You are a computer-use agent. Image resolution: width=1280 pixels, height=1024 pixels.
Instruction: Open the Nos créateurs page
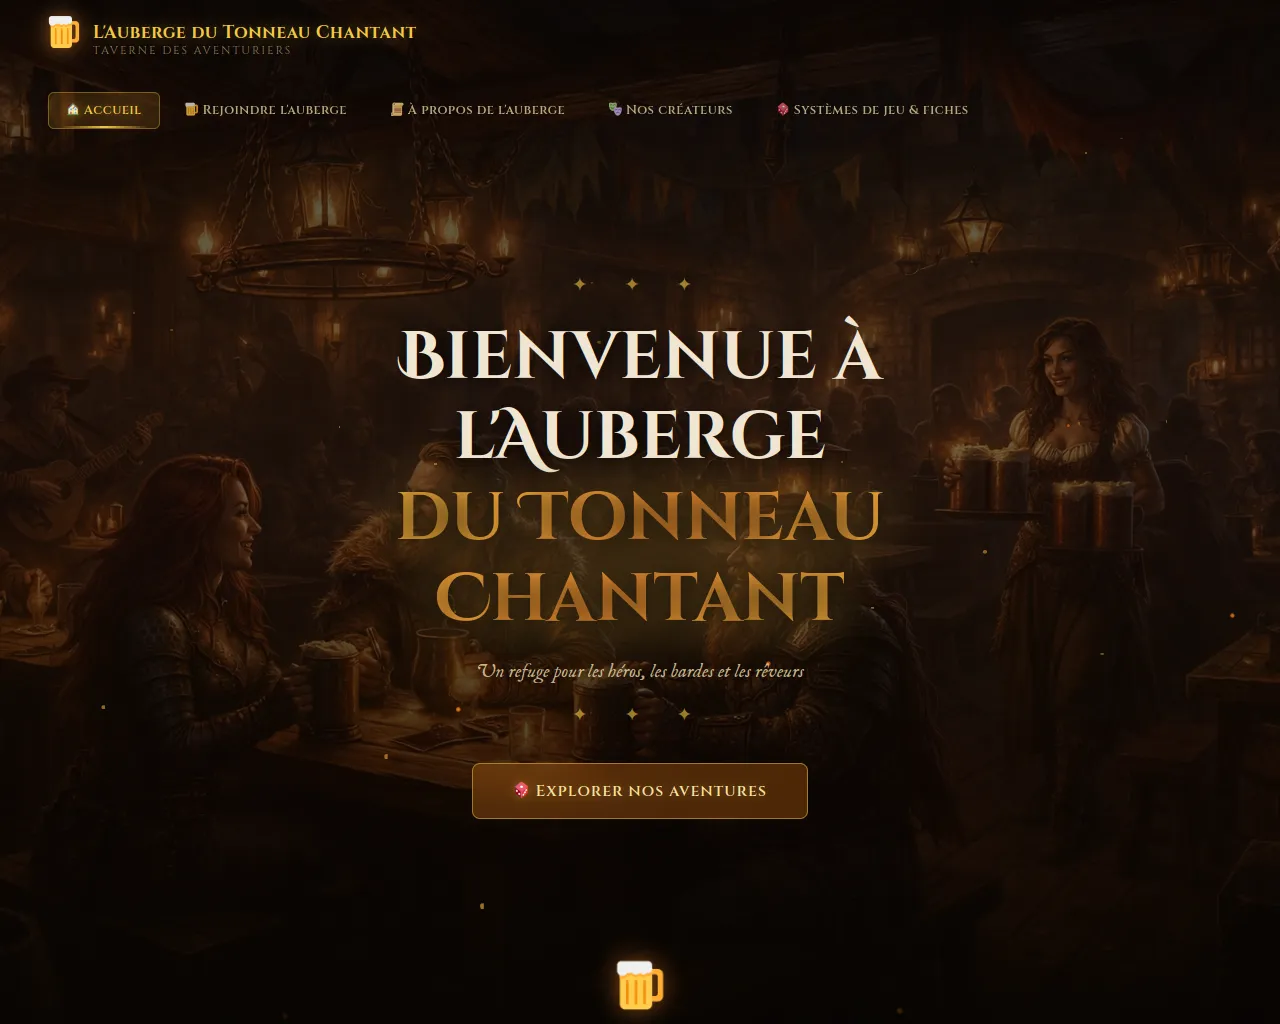coord(670,110)
